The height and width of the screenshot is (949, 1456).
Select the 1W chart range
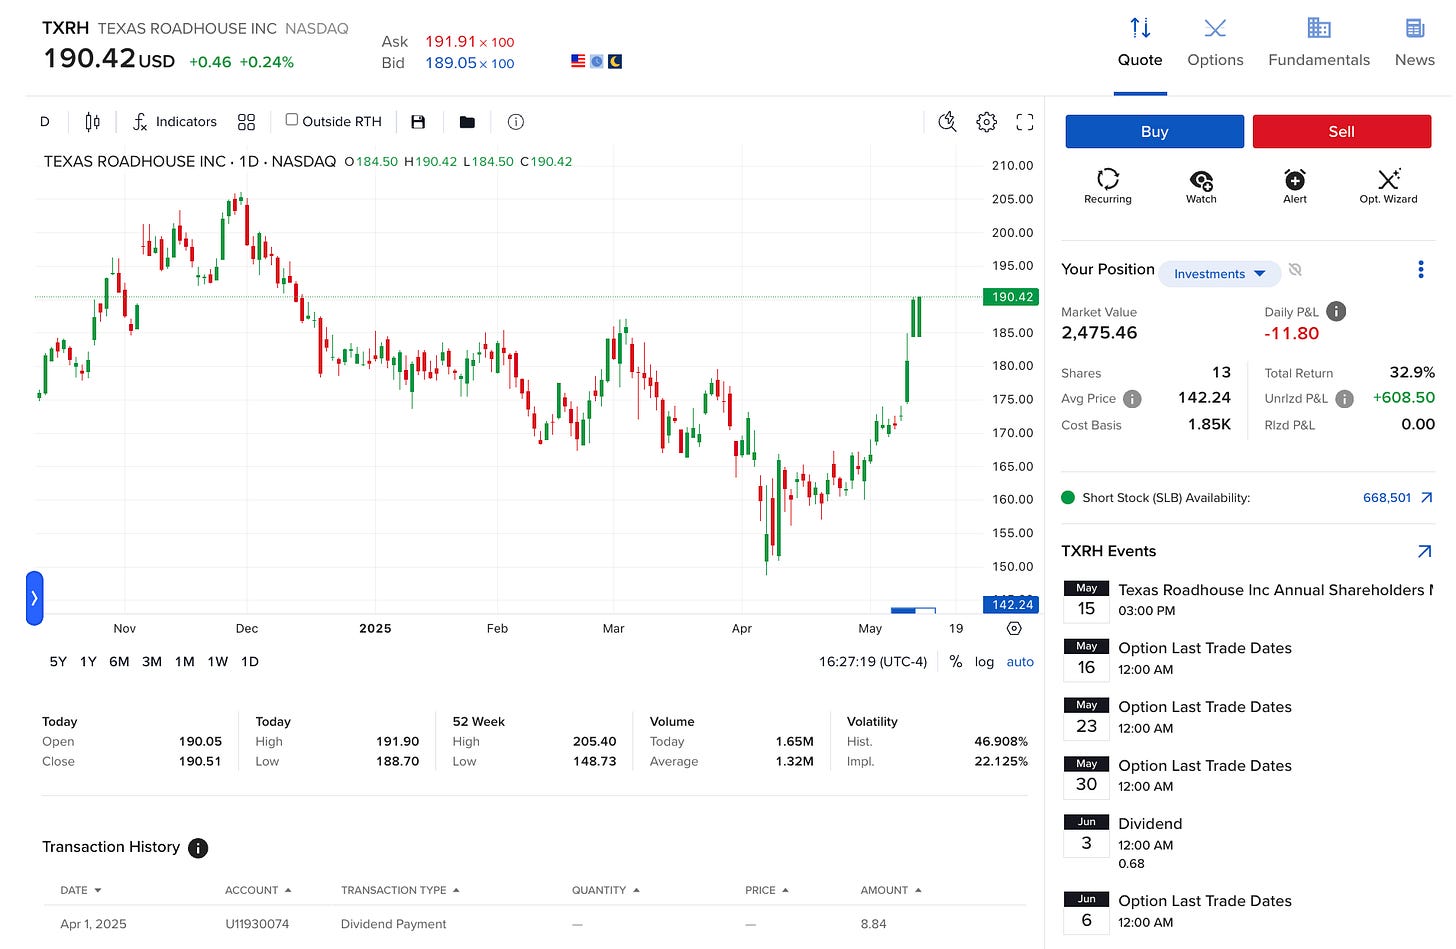(x=218, y=662)
